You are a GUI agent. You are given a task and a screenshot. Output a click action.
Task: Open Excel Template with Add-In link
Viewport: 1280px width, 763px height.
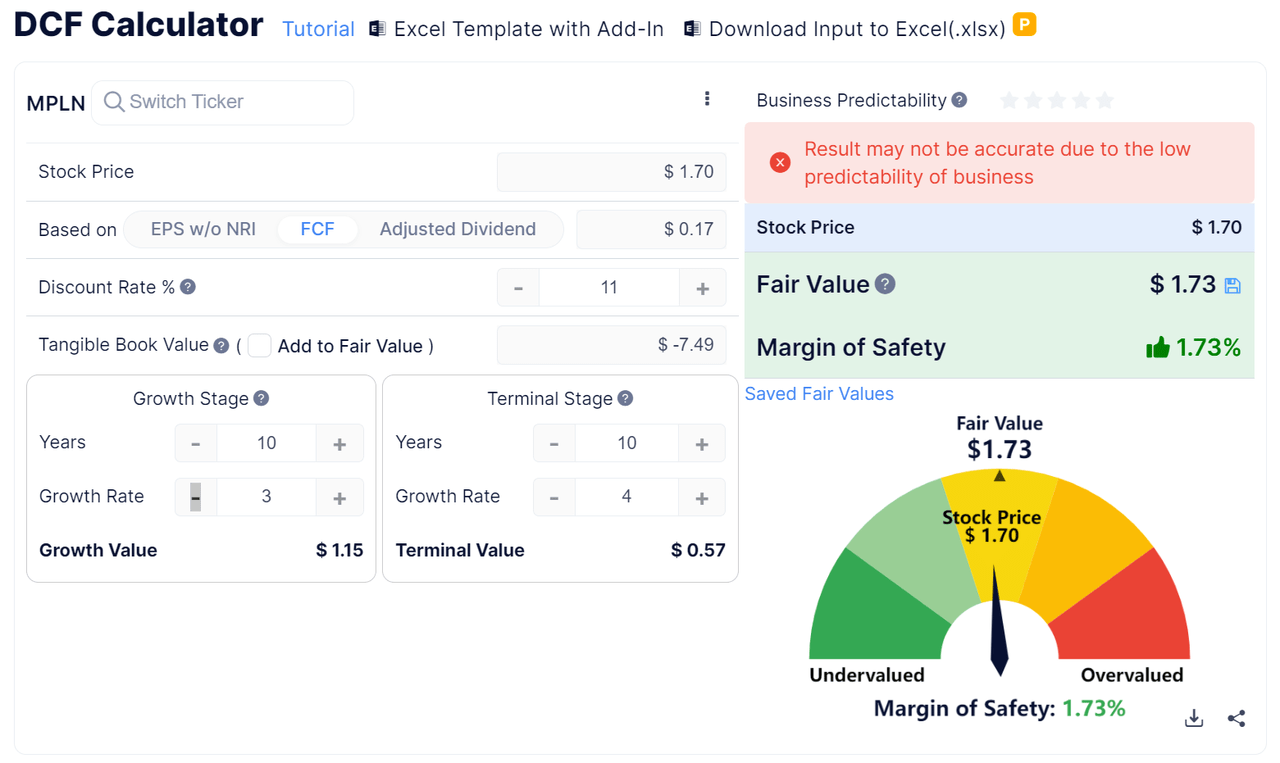(528, 29)
